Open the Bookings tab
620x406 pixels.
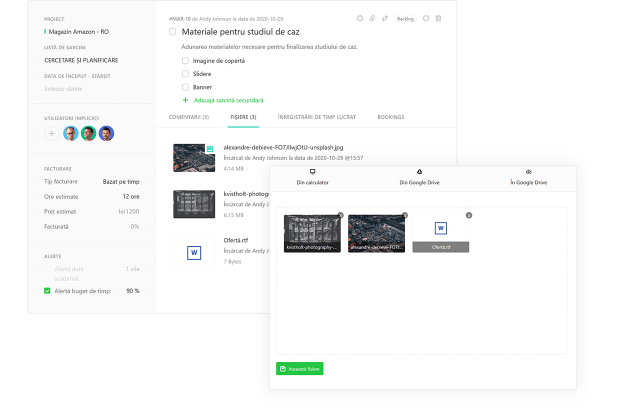click(x=391, y=117)
